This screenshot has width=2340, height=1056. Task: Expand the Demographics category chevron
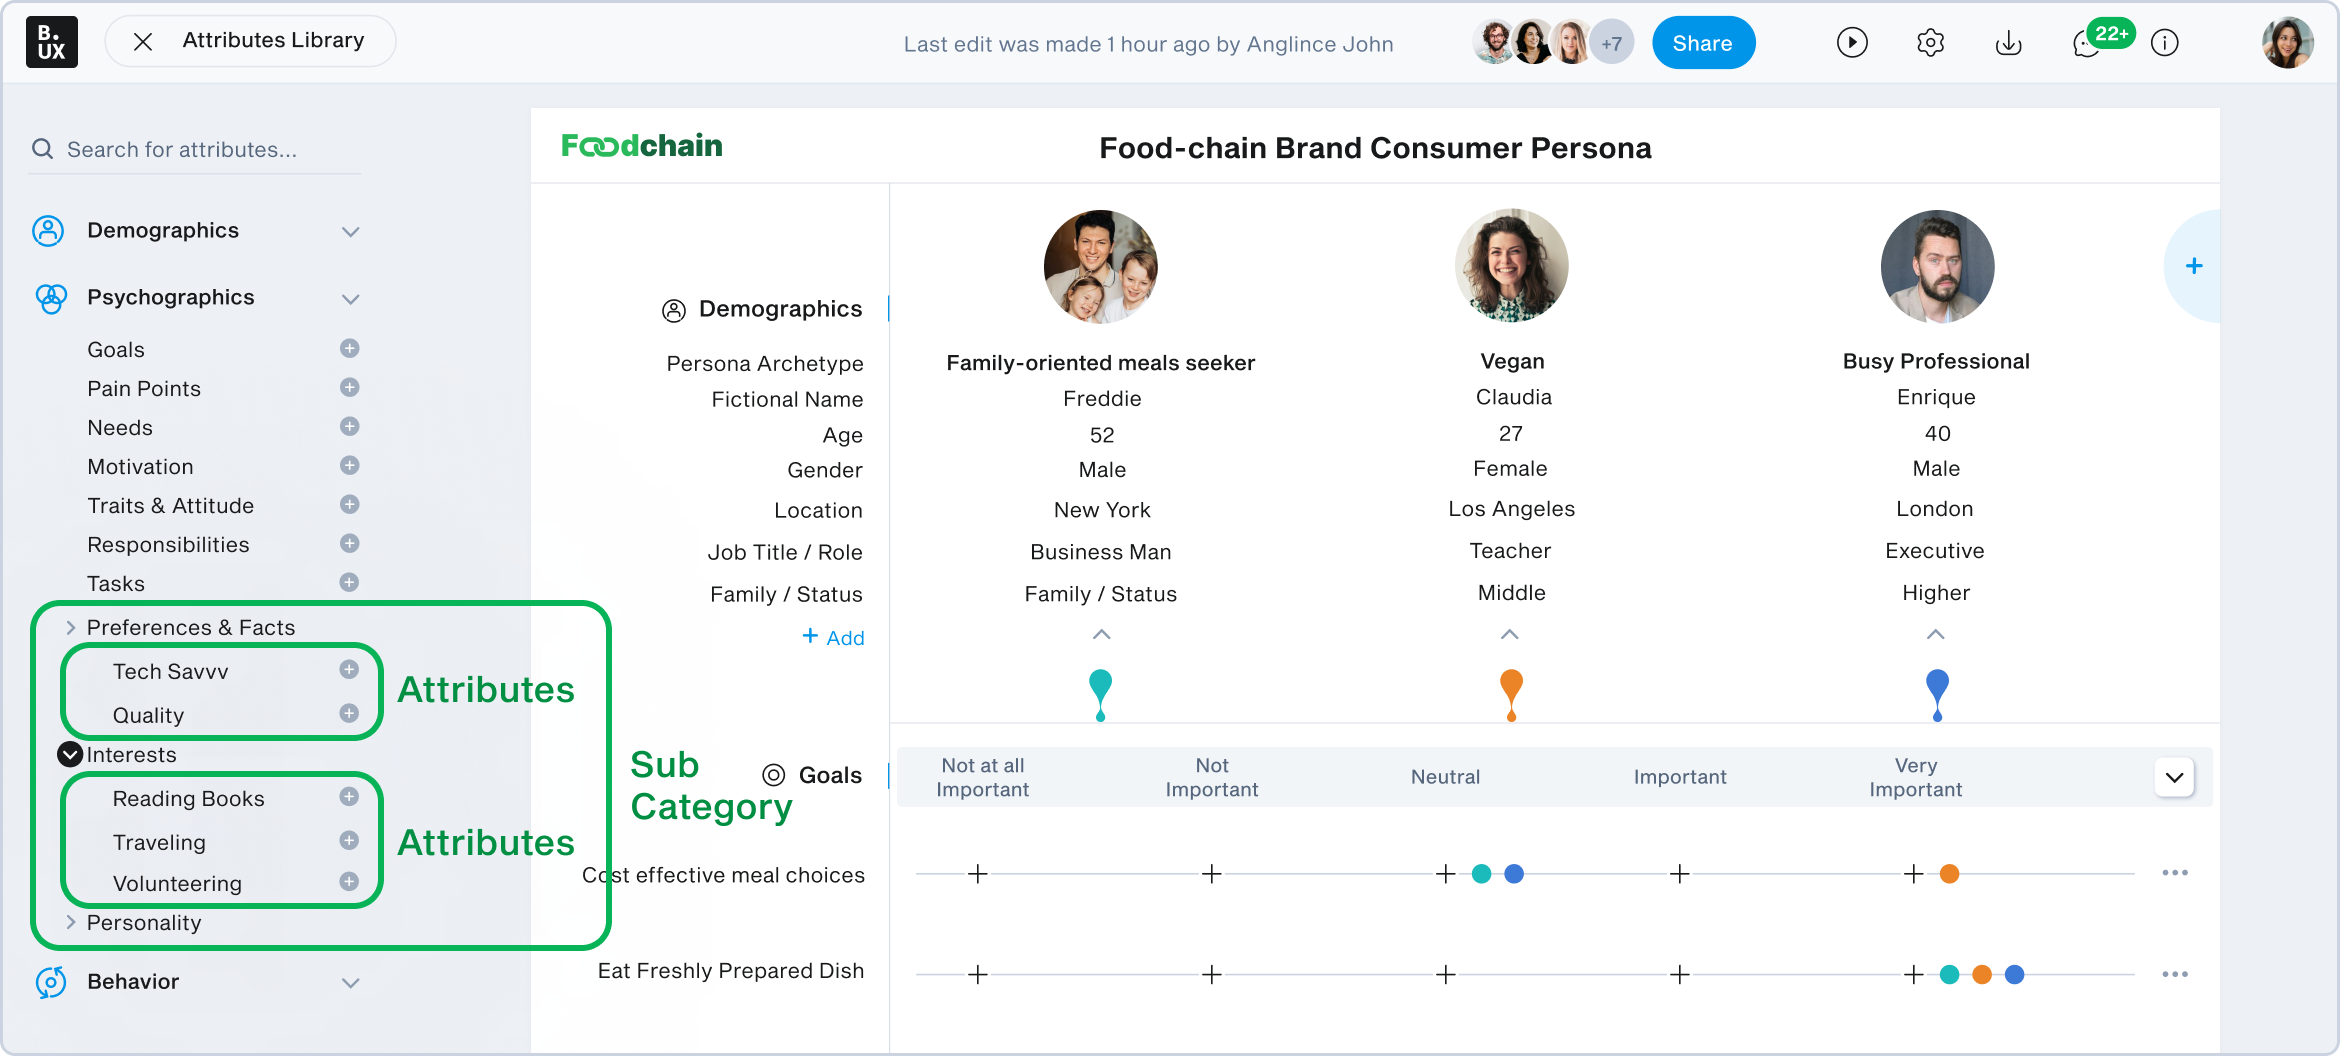pyautogui.click(x=350, y=231)
